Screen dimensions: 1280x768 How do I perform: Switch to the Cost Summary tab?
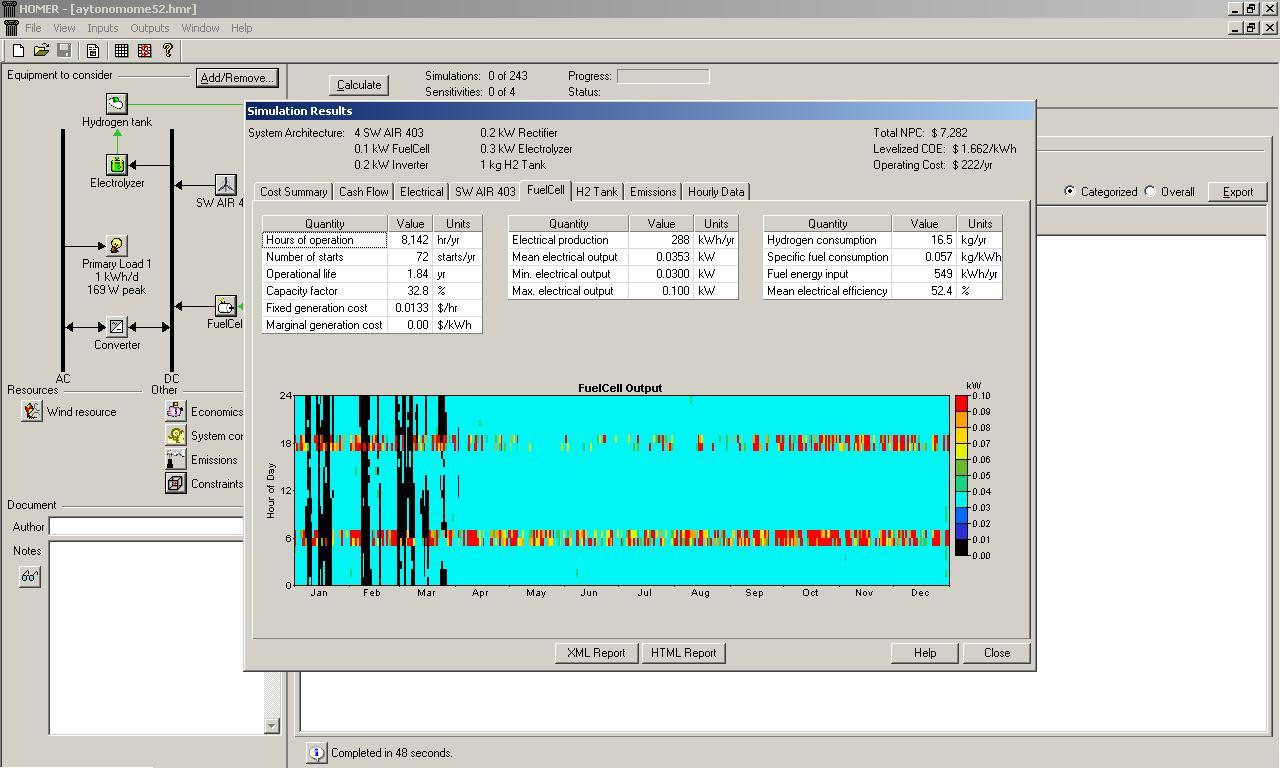(x=294, y=192)
